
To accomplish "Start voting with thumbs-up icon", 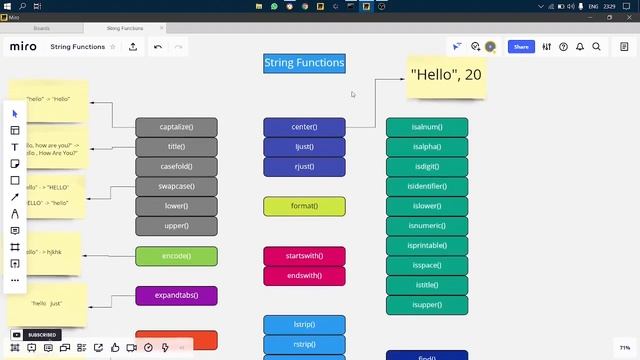I will tap(115, 348).
